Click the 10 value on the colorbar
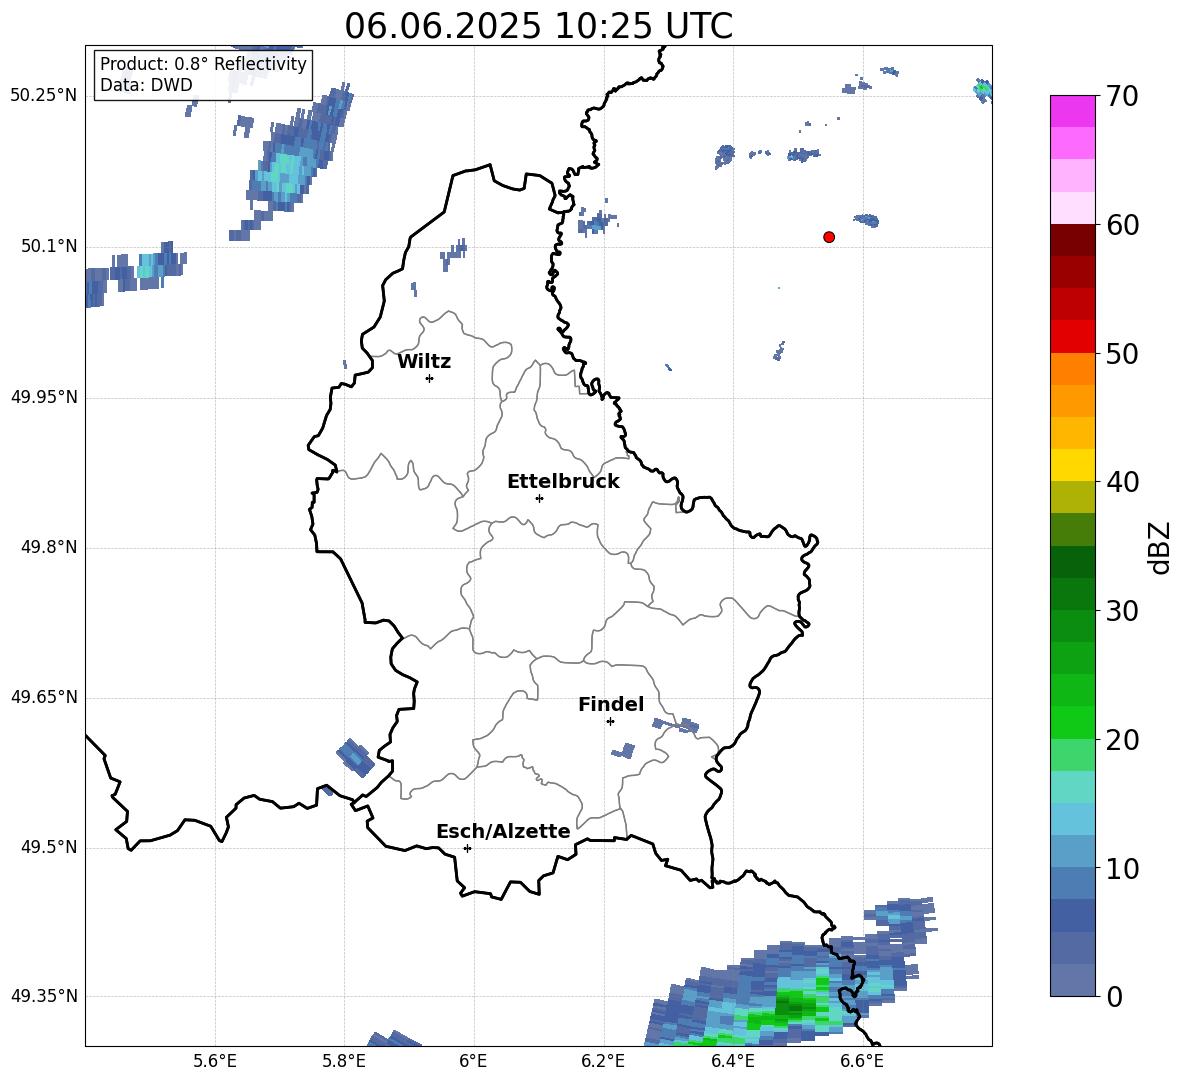 [x=1123, y=868]
